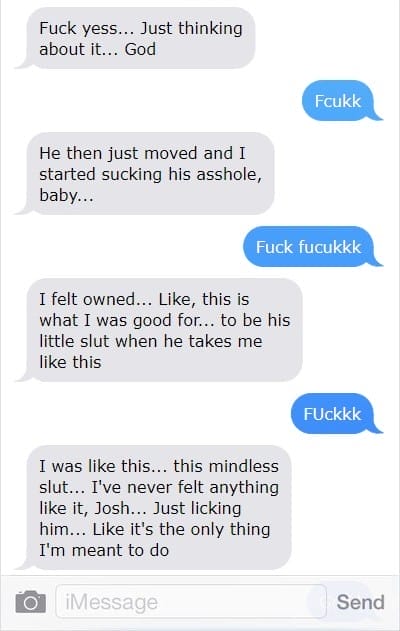This screenshot has height=631, width=400.
Task: Click the word "baby..." in the gray bubble
Action: tap(66, 195)
